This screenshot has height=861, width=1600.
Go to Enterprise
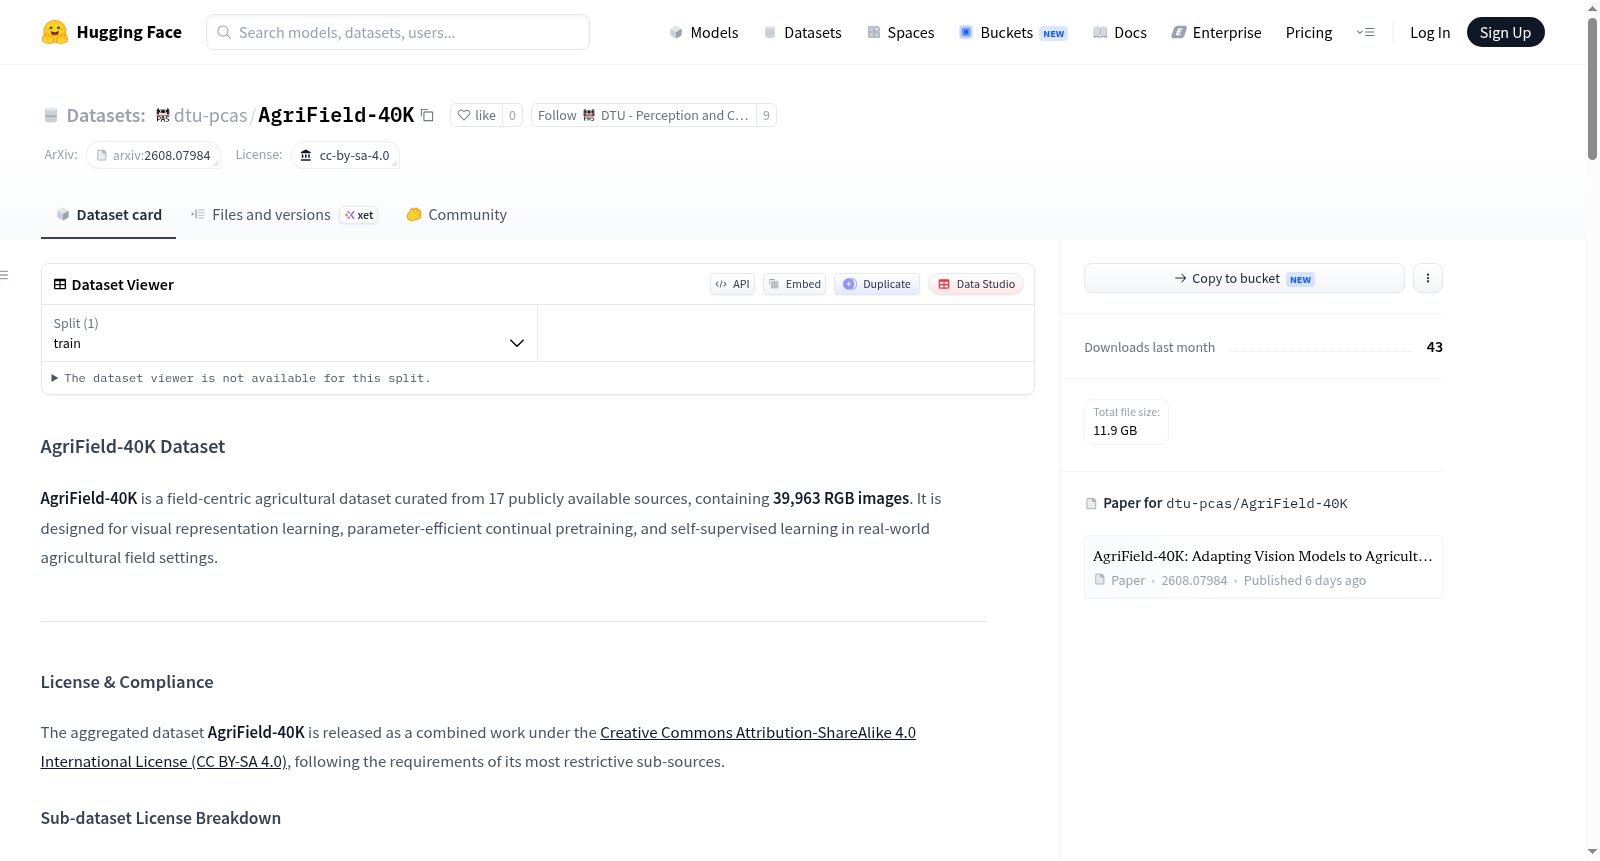(x=1216, y=32)
